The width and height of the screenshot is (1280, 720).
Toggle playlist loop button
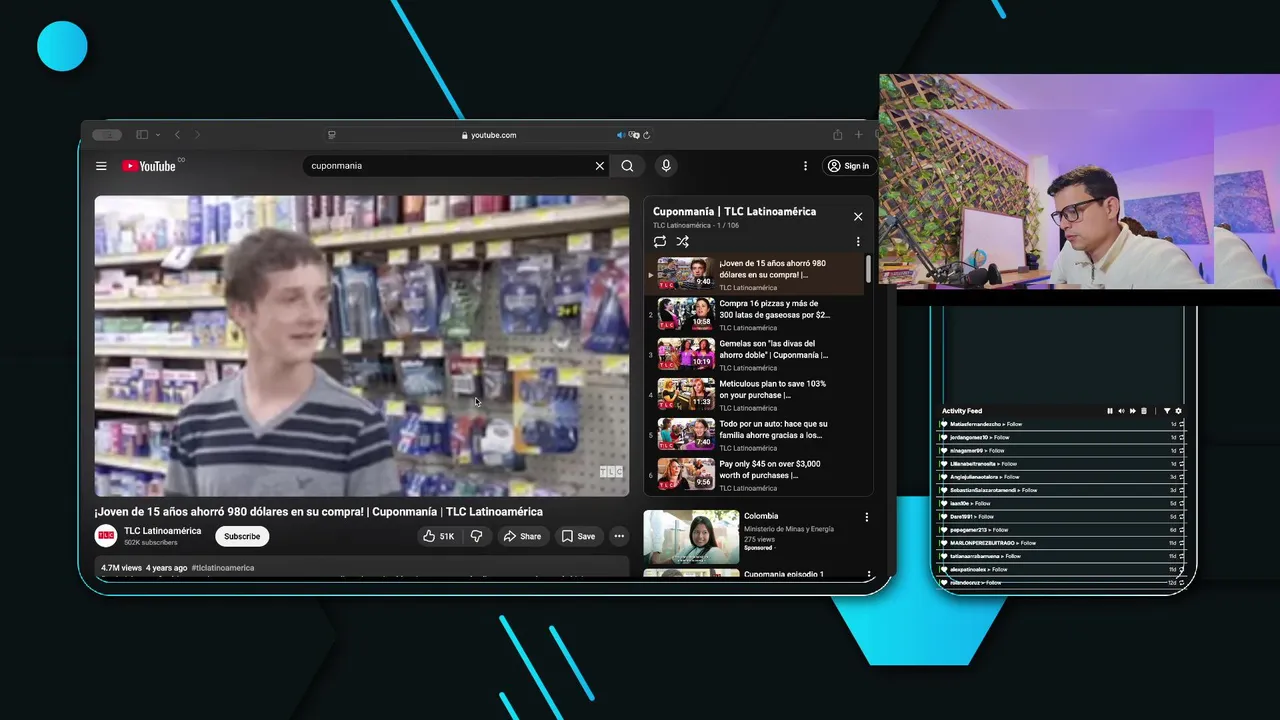click(660, 241)
